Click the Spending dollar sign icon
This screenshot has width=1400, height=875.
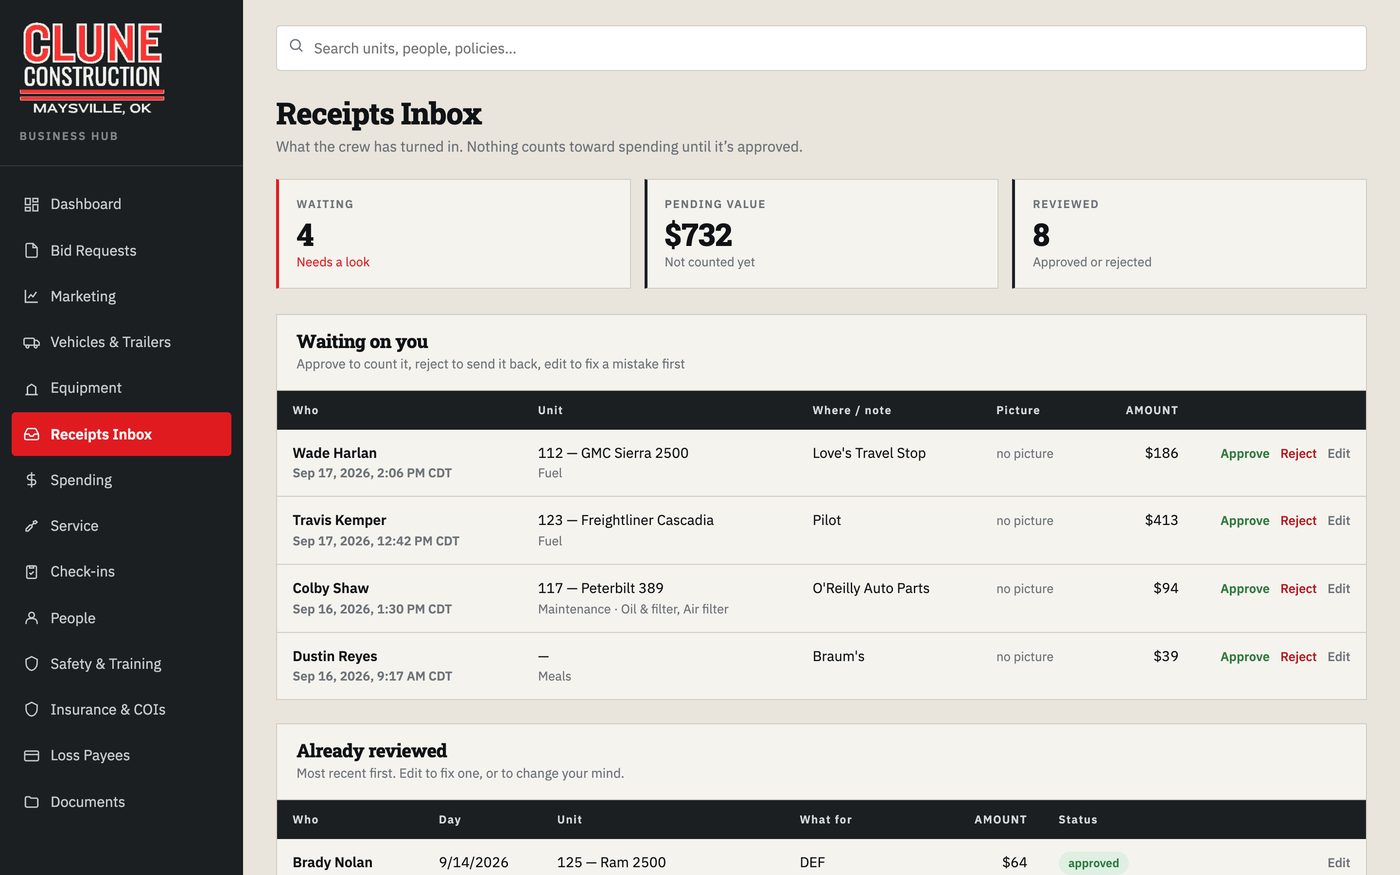pyautogui.click(x=31, y=480)
